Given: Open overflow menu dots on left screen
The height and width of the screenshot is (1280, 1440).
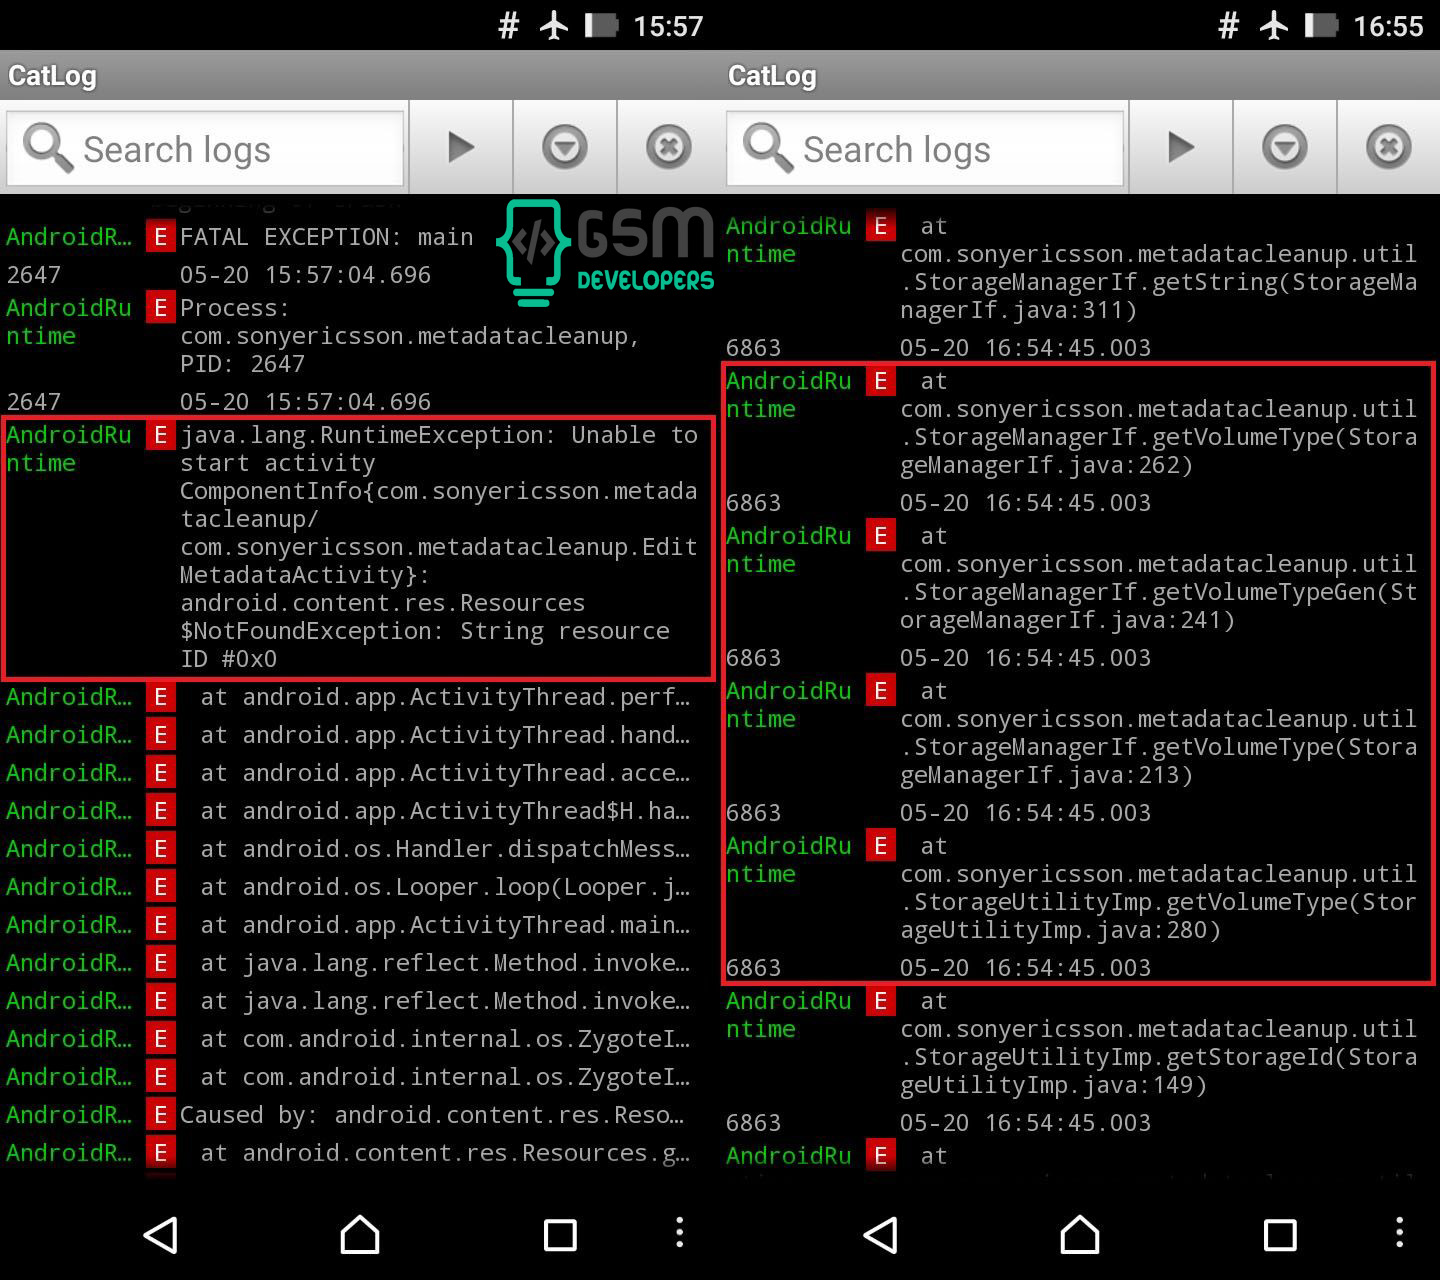Looking at the screenshot, I should (x=680, y=1232).
